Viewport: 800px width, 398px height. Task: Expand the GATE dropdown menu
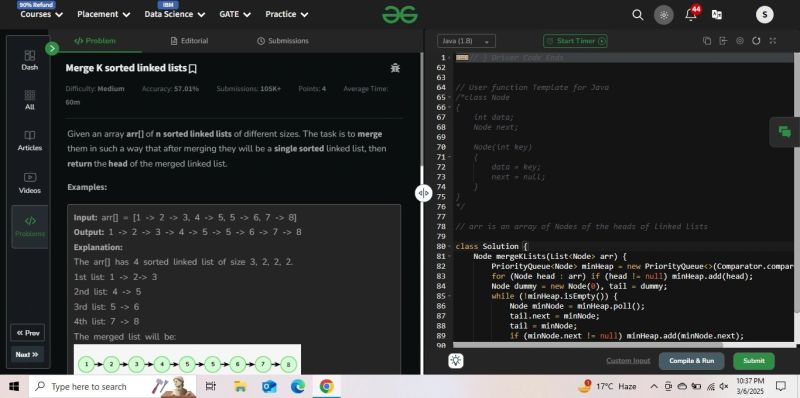[235, 14]
